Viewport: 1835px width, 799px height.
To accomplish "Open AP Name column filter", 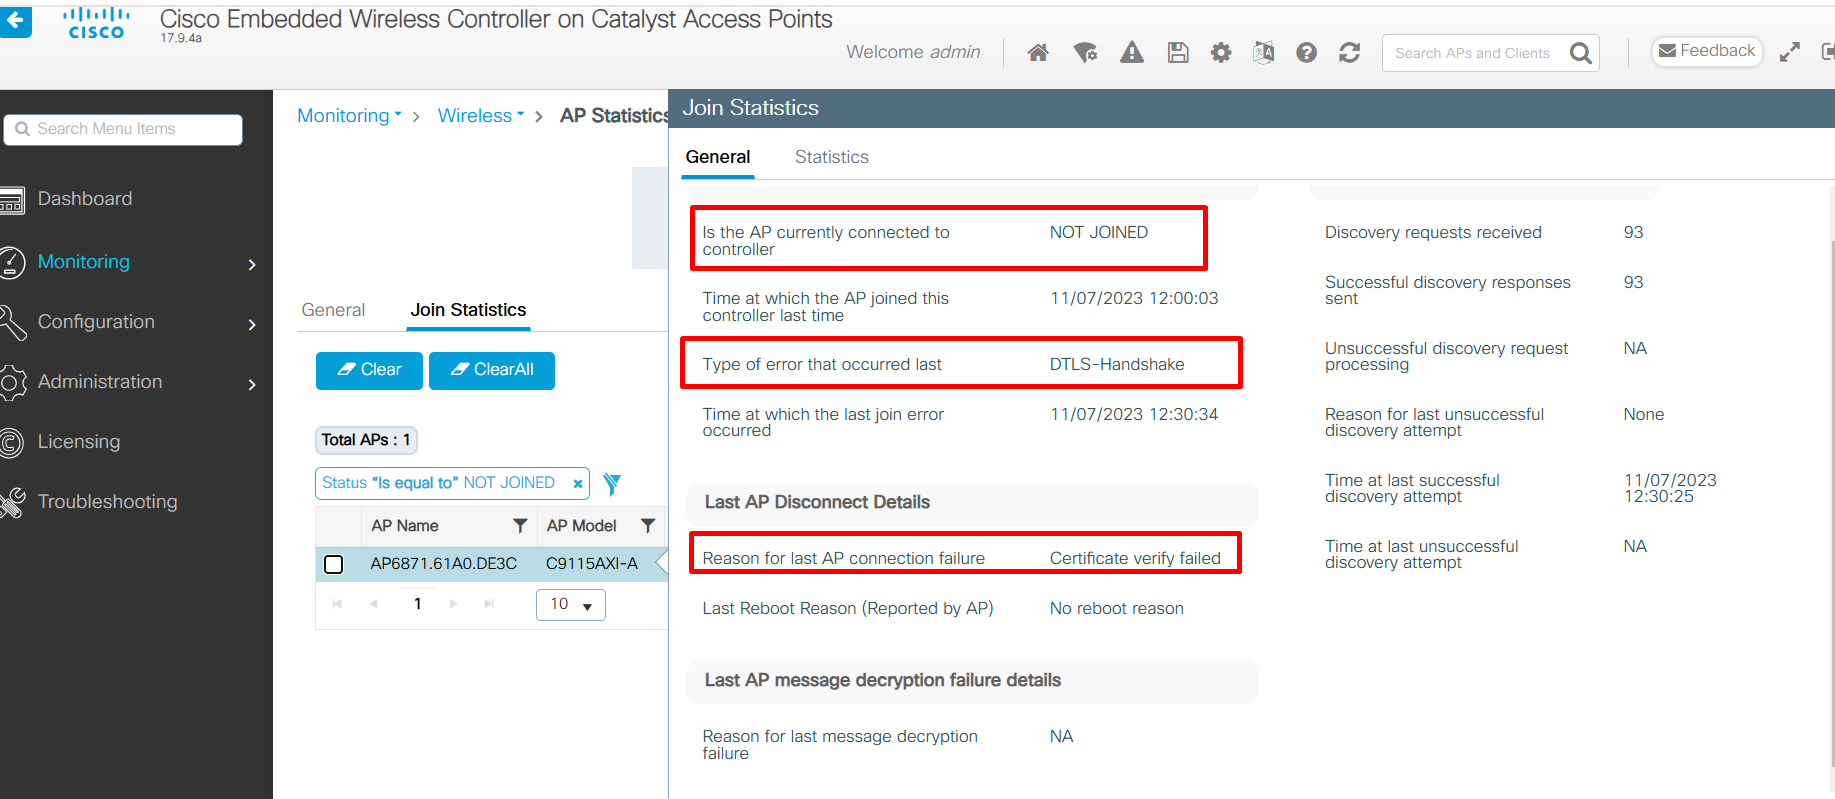I will pos(520,526).
